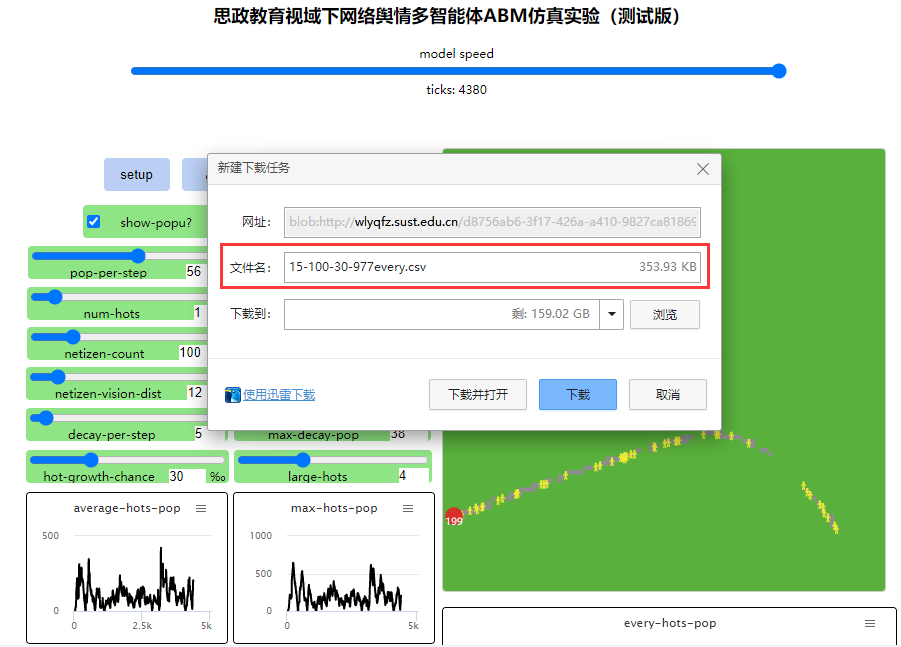Open the average-hots-pop plot menu icon
The width and height of the screenshot is (901, 647).
pyautogui.click(x=201, y=509)
